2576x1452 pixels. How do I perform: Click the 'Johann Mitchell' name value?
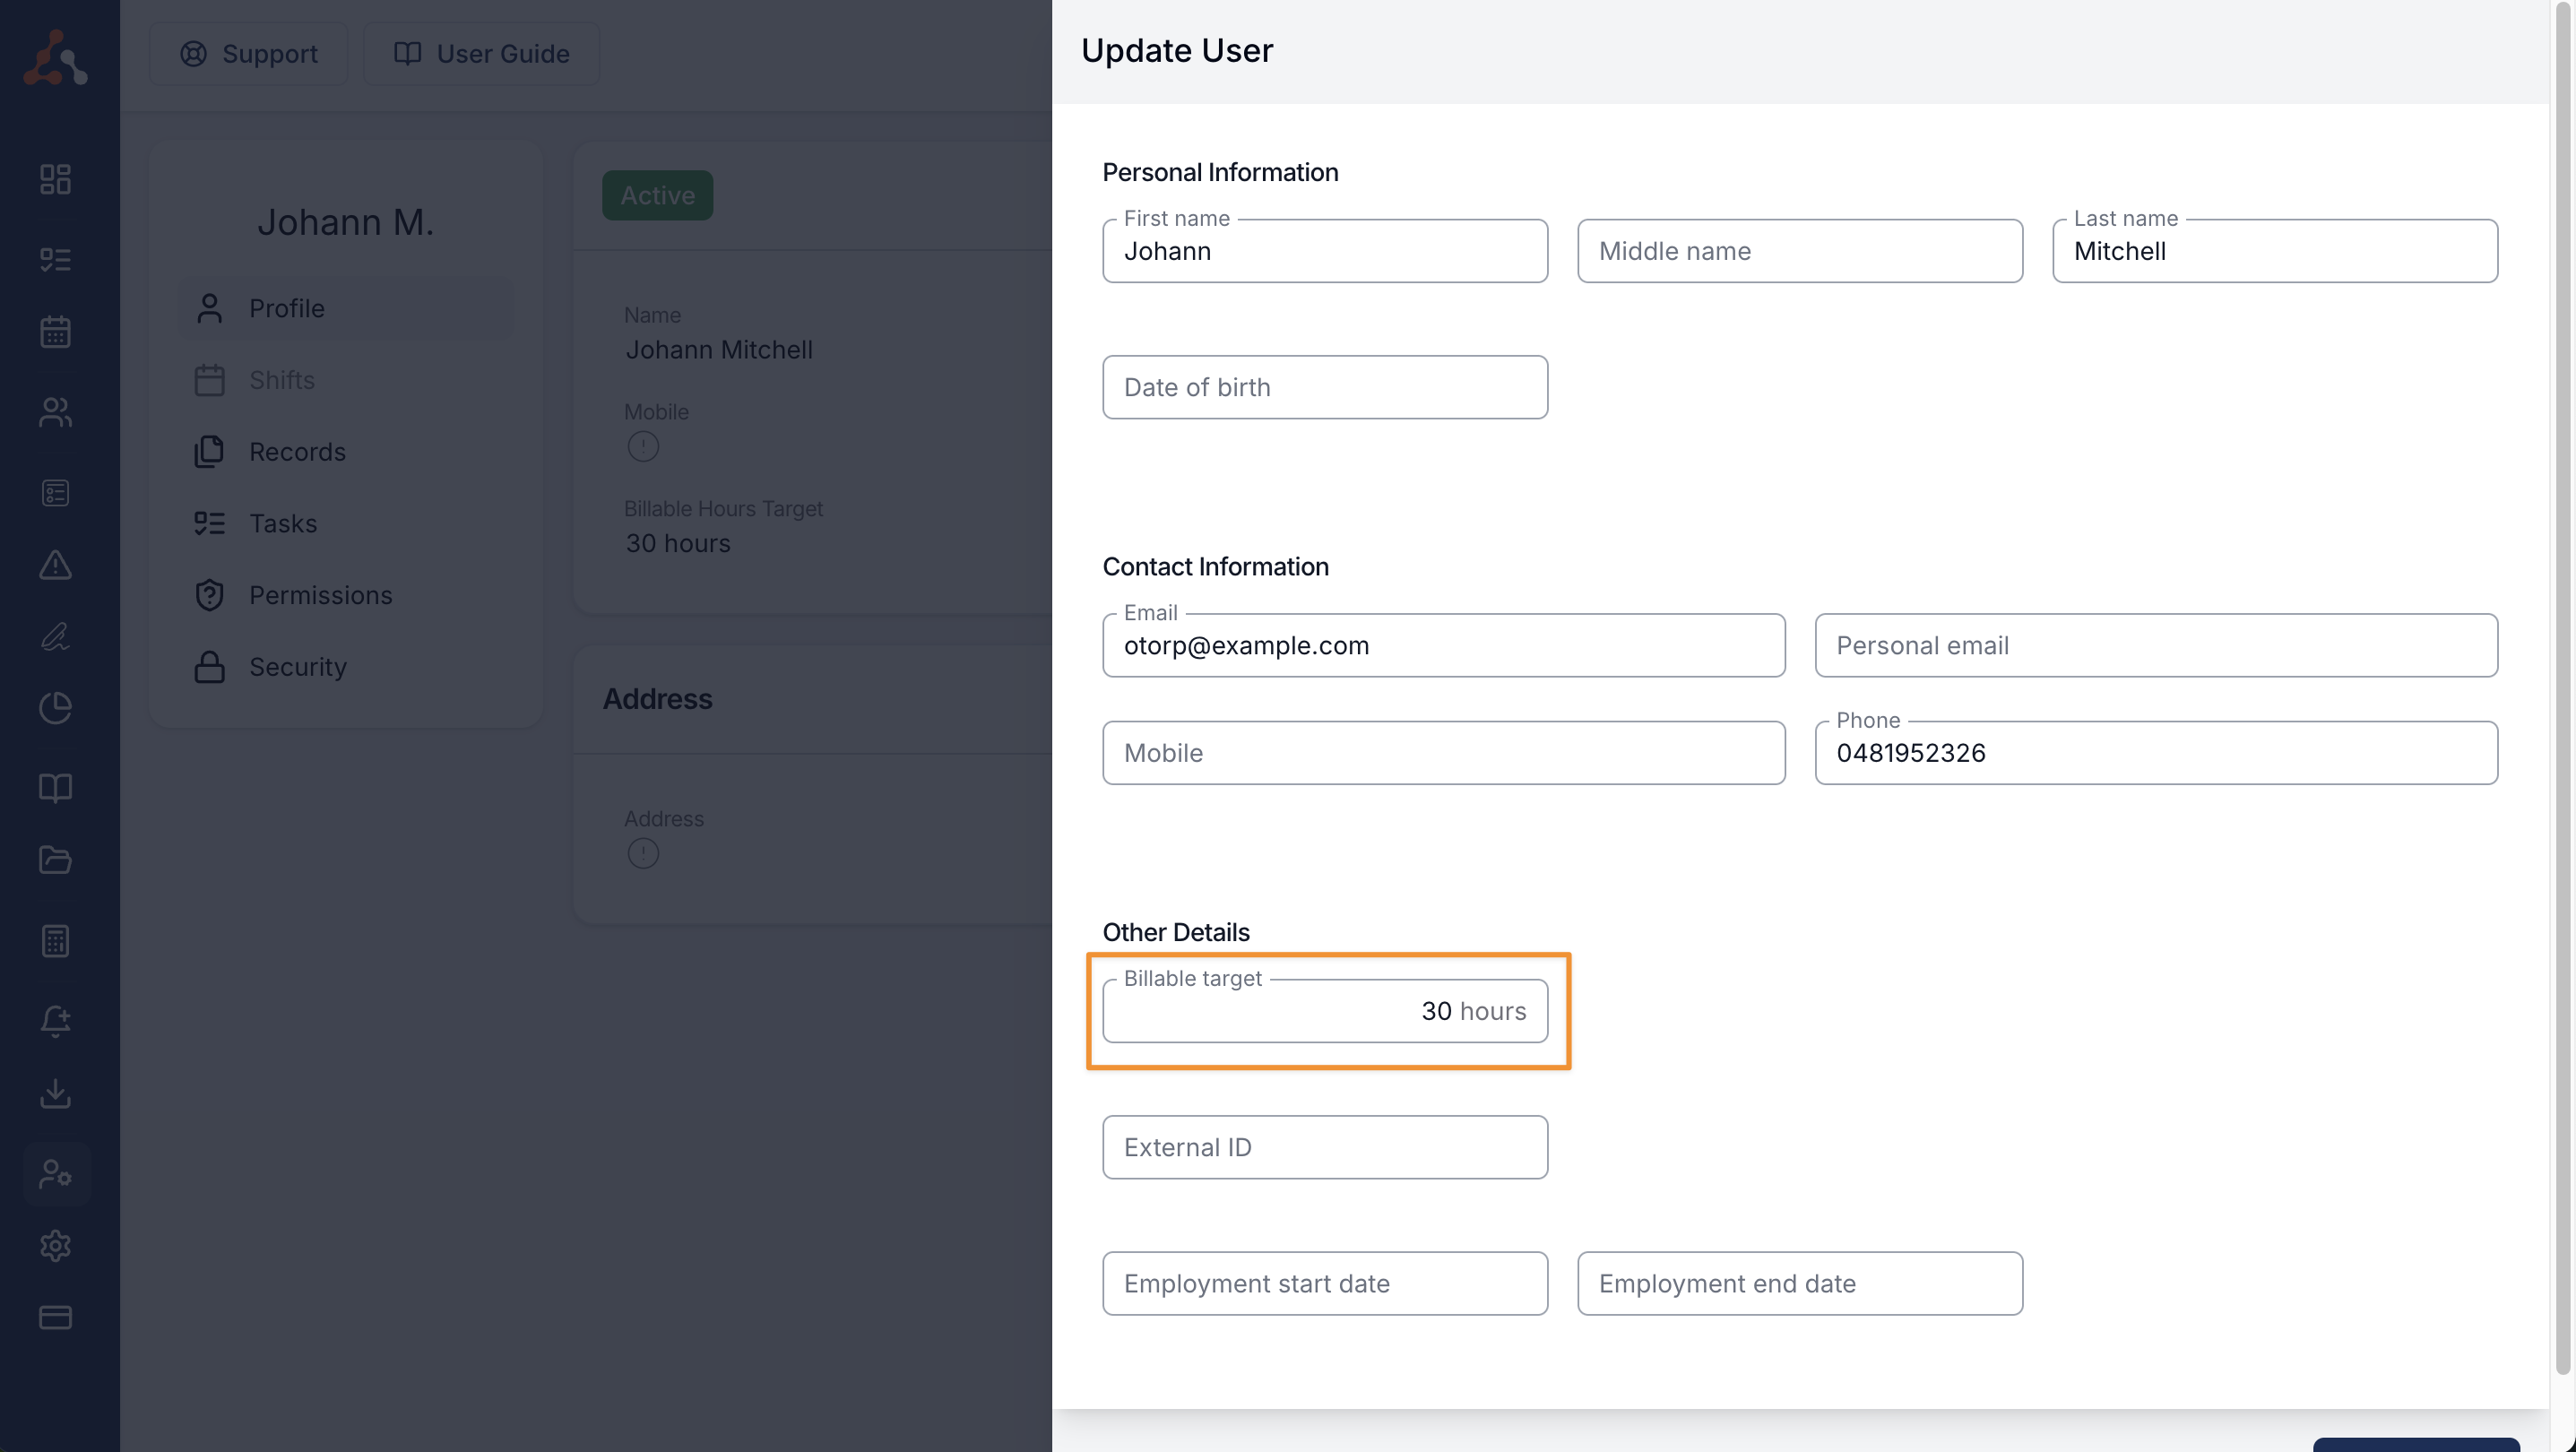point(719,350)
